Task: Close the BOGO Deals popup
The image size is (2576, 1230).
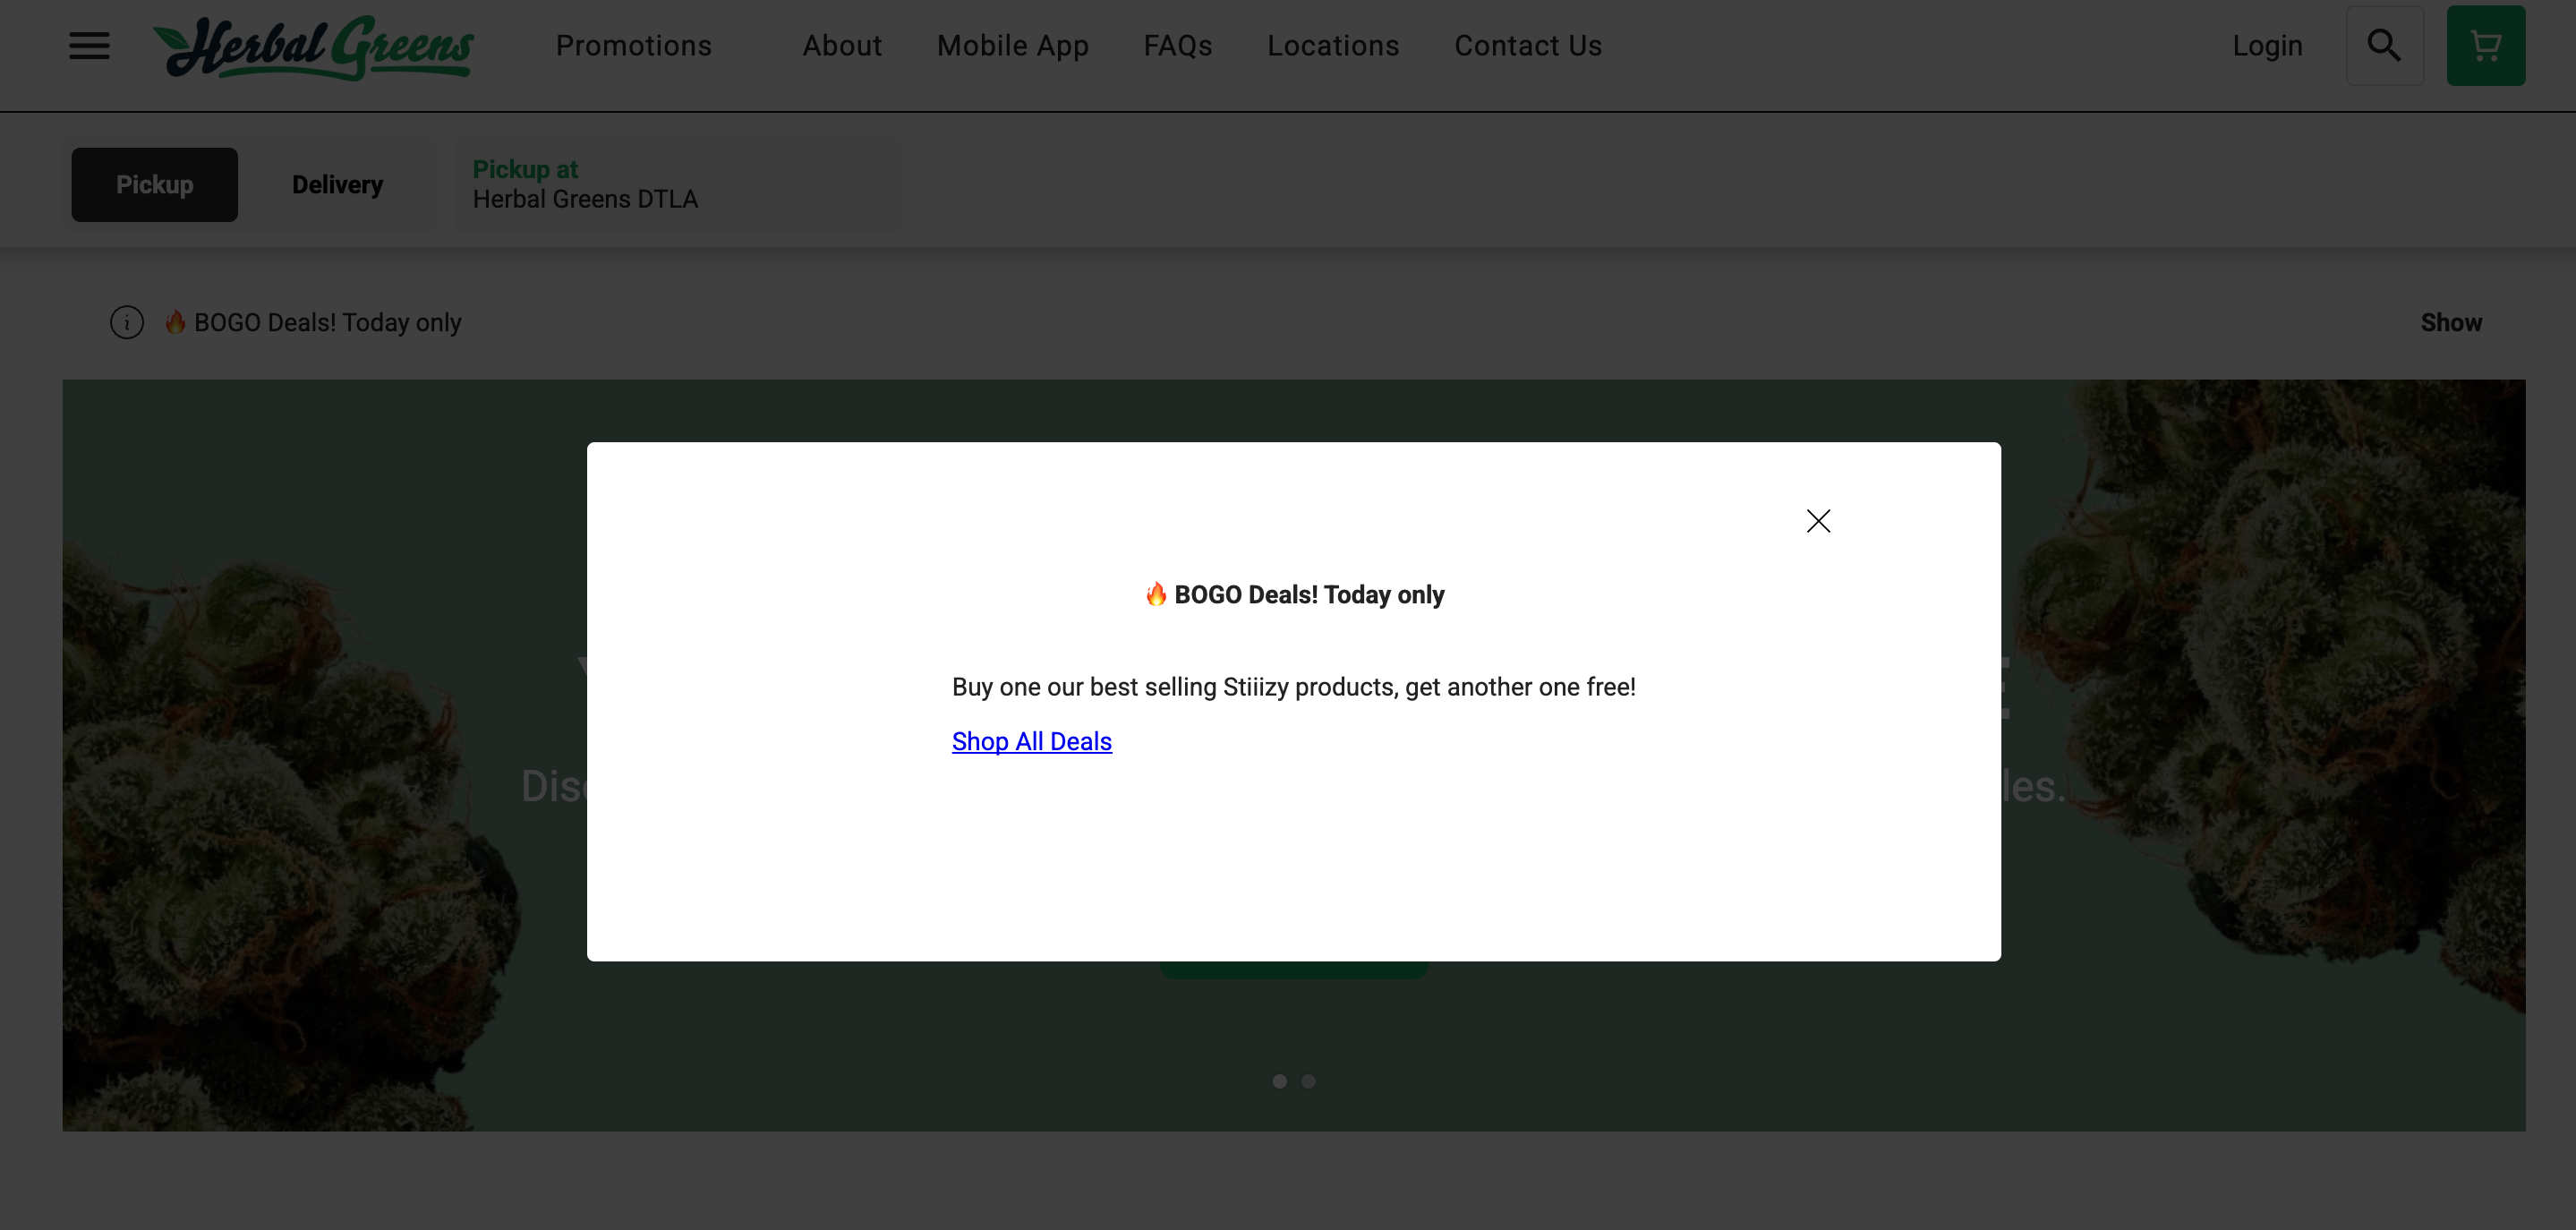Action: [x=1818, y=521]
